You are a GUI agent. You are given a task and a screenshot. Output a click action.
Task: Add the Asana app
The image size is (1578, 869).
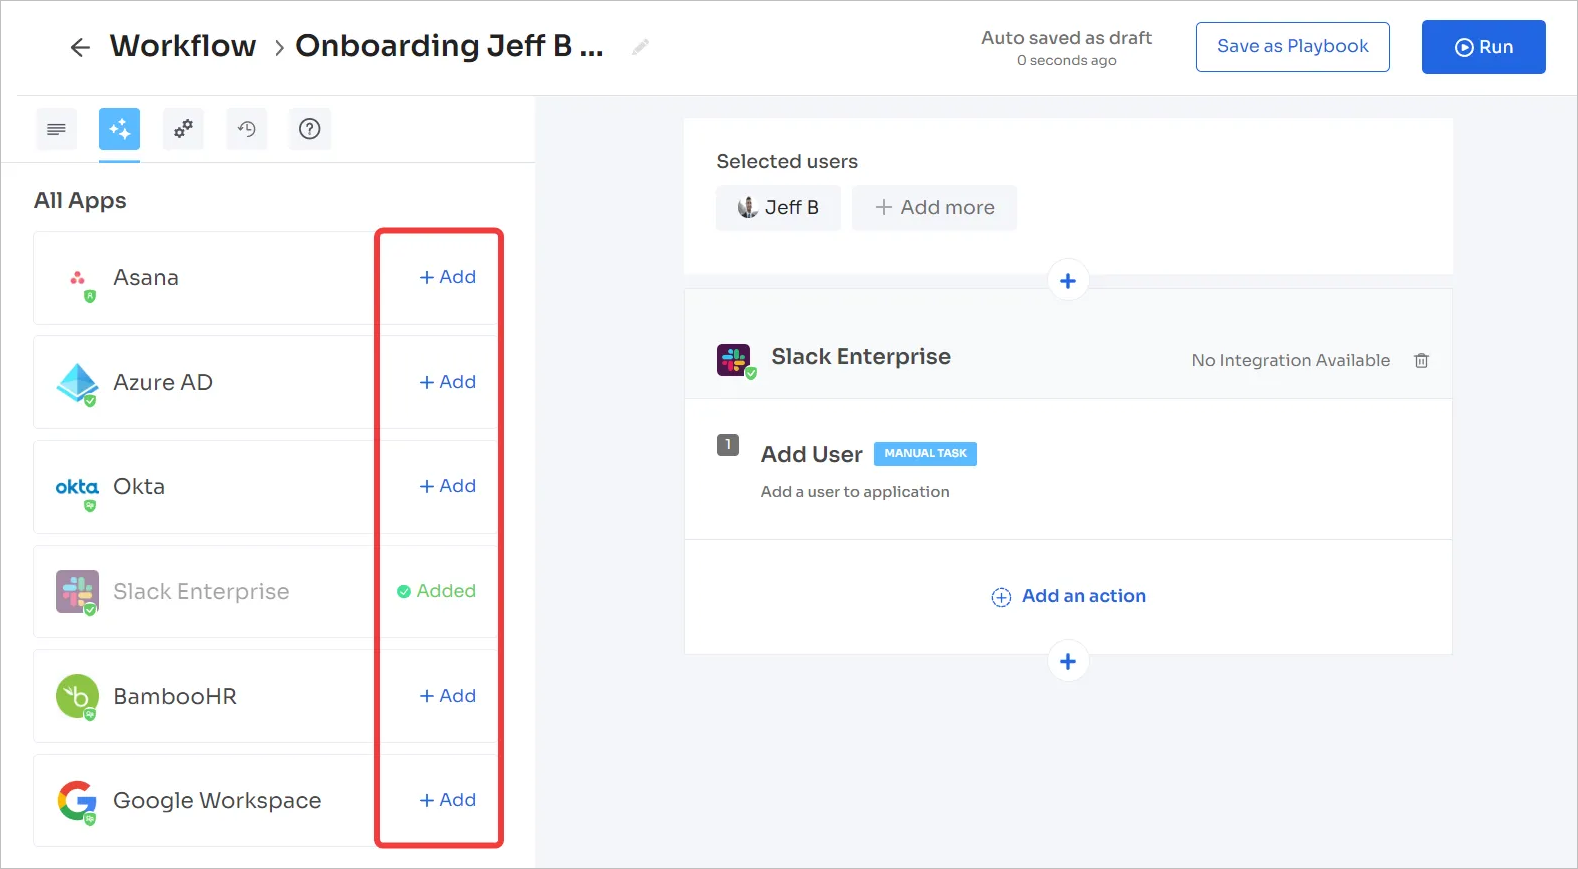pos(447,277)
